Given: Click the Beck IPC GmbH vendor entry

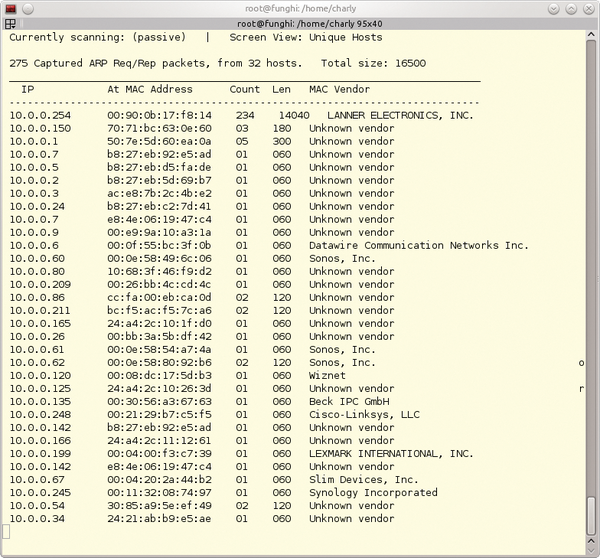Looking at the screenshot, I should 349,401.
